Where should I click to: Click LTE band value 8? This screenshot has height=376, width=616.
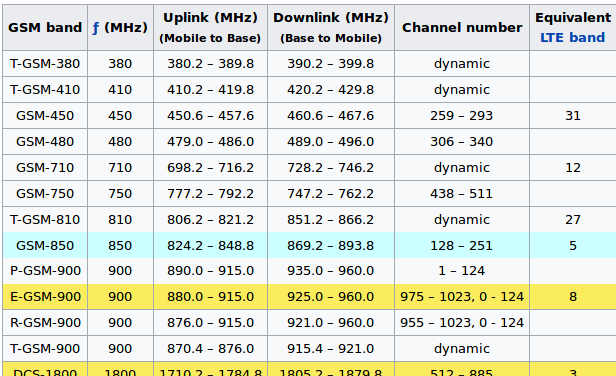click(573, 297)
